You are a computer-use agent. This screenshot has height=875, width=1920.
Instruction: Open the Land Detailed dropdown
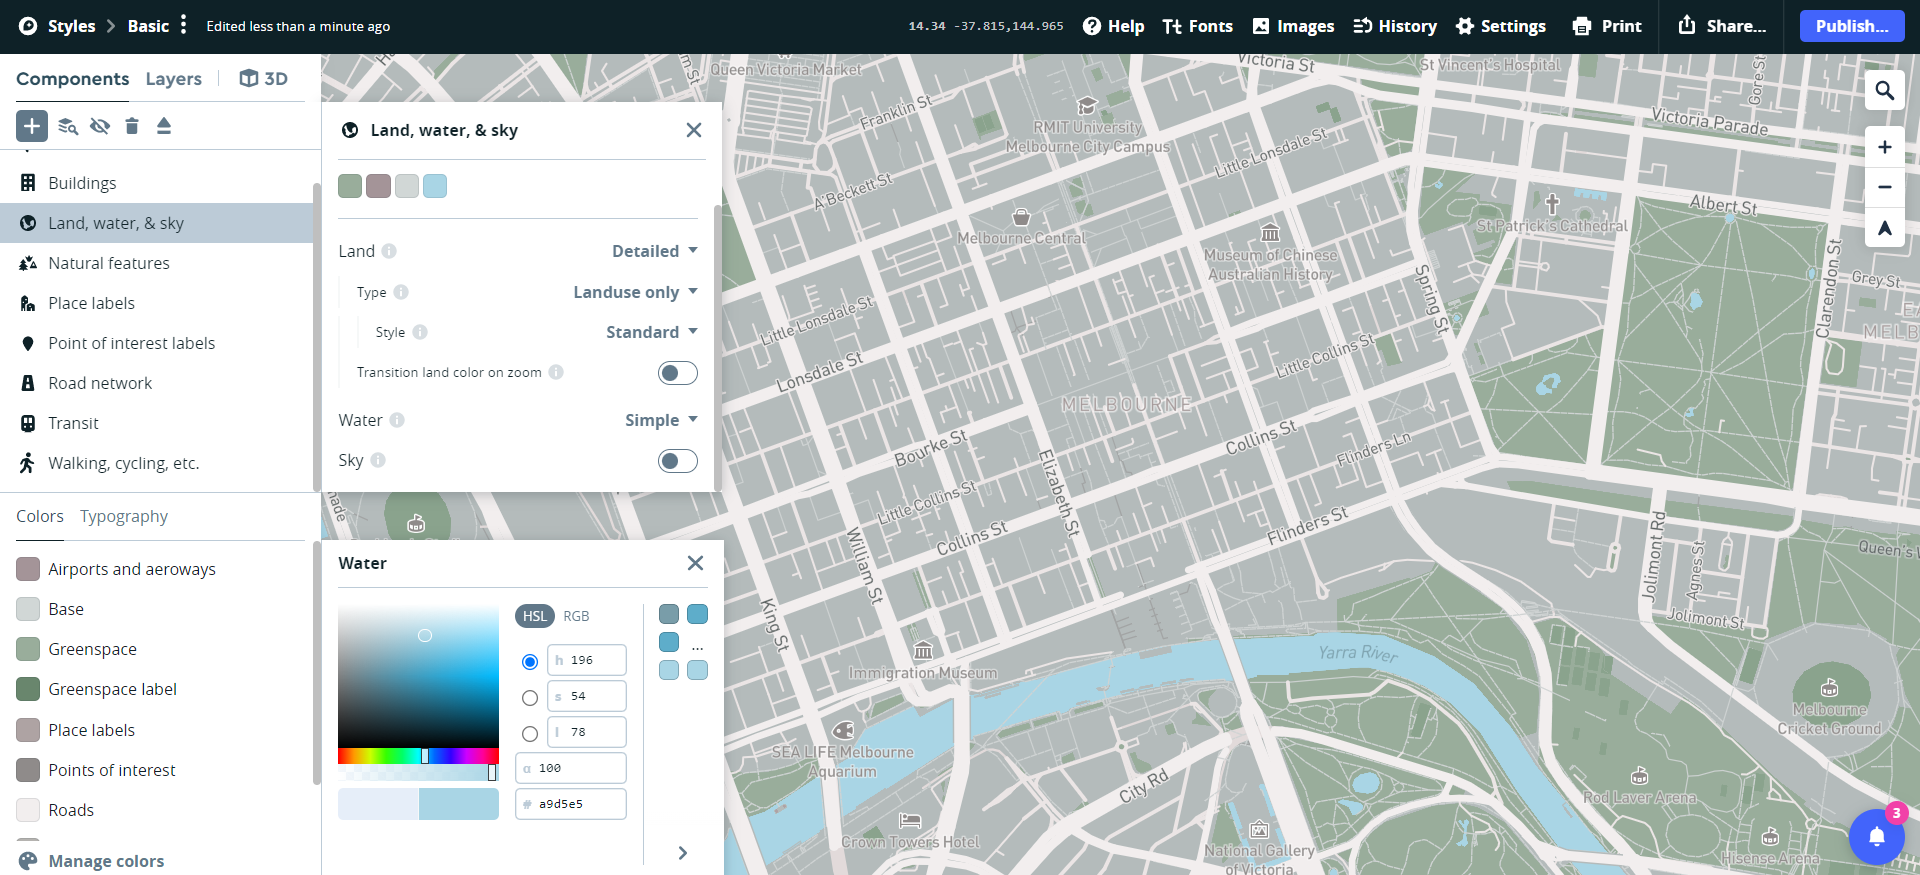pos(654,251)
